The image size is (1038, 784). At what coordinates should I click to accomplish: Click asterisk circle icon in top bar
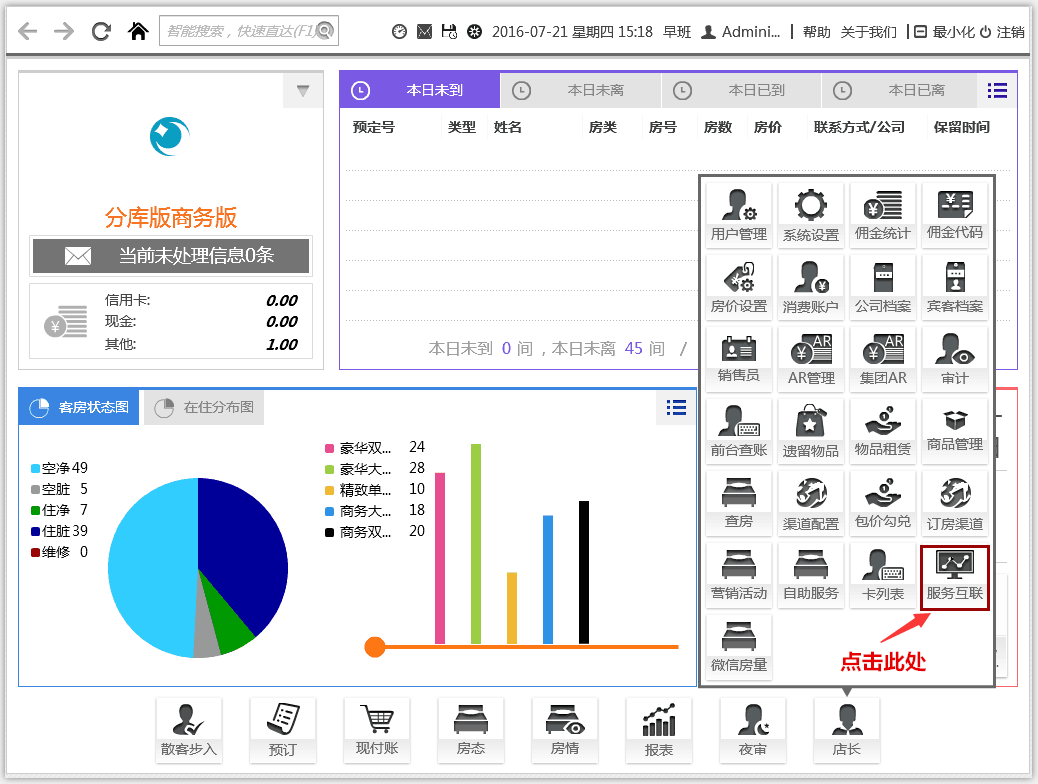474,32
